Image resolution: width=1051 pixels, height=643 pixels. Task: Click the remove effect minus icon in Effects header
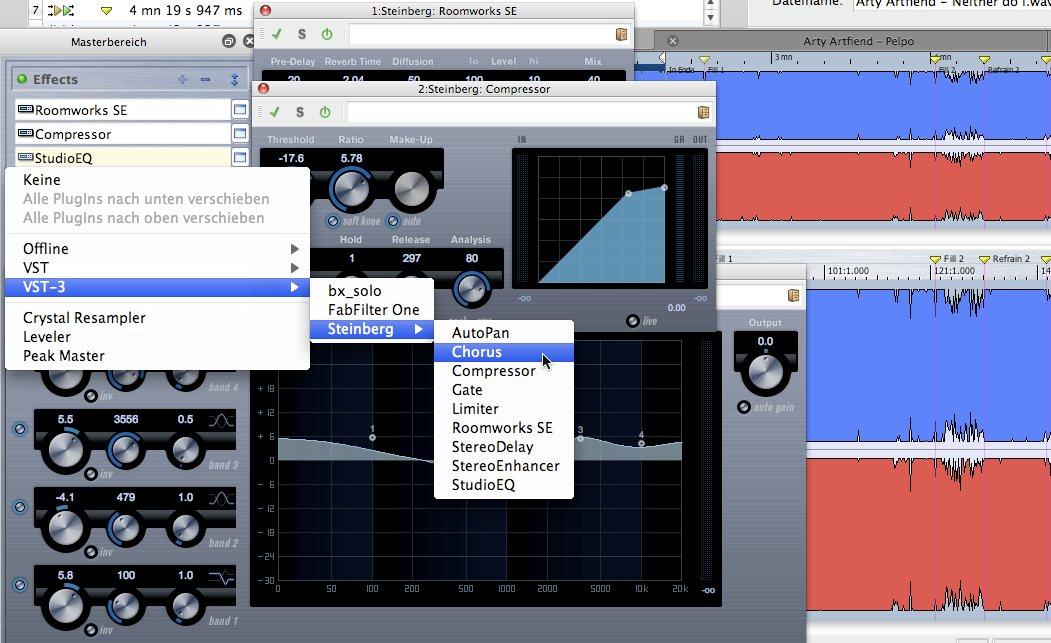206,80
